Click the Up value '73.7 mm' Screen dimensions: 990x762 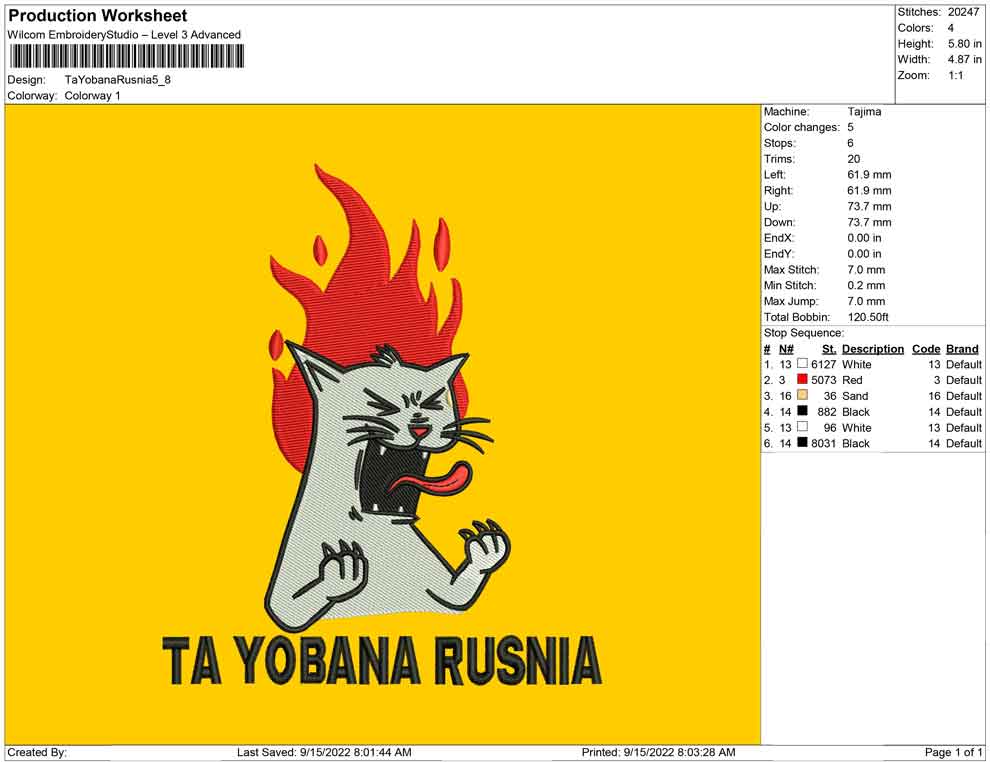(869, 206)
